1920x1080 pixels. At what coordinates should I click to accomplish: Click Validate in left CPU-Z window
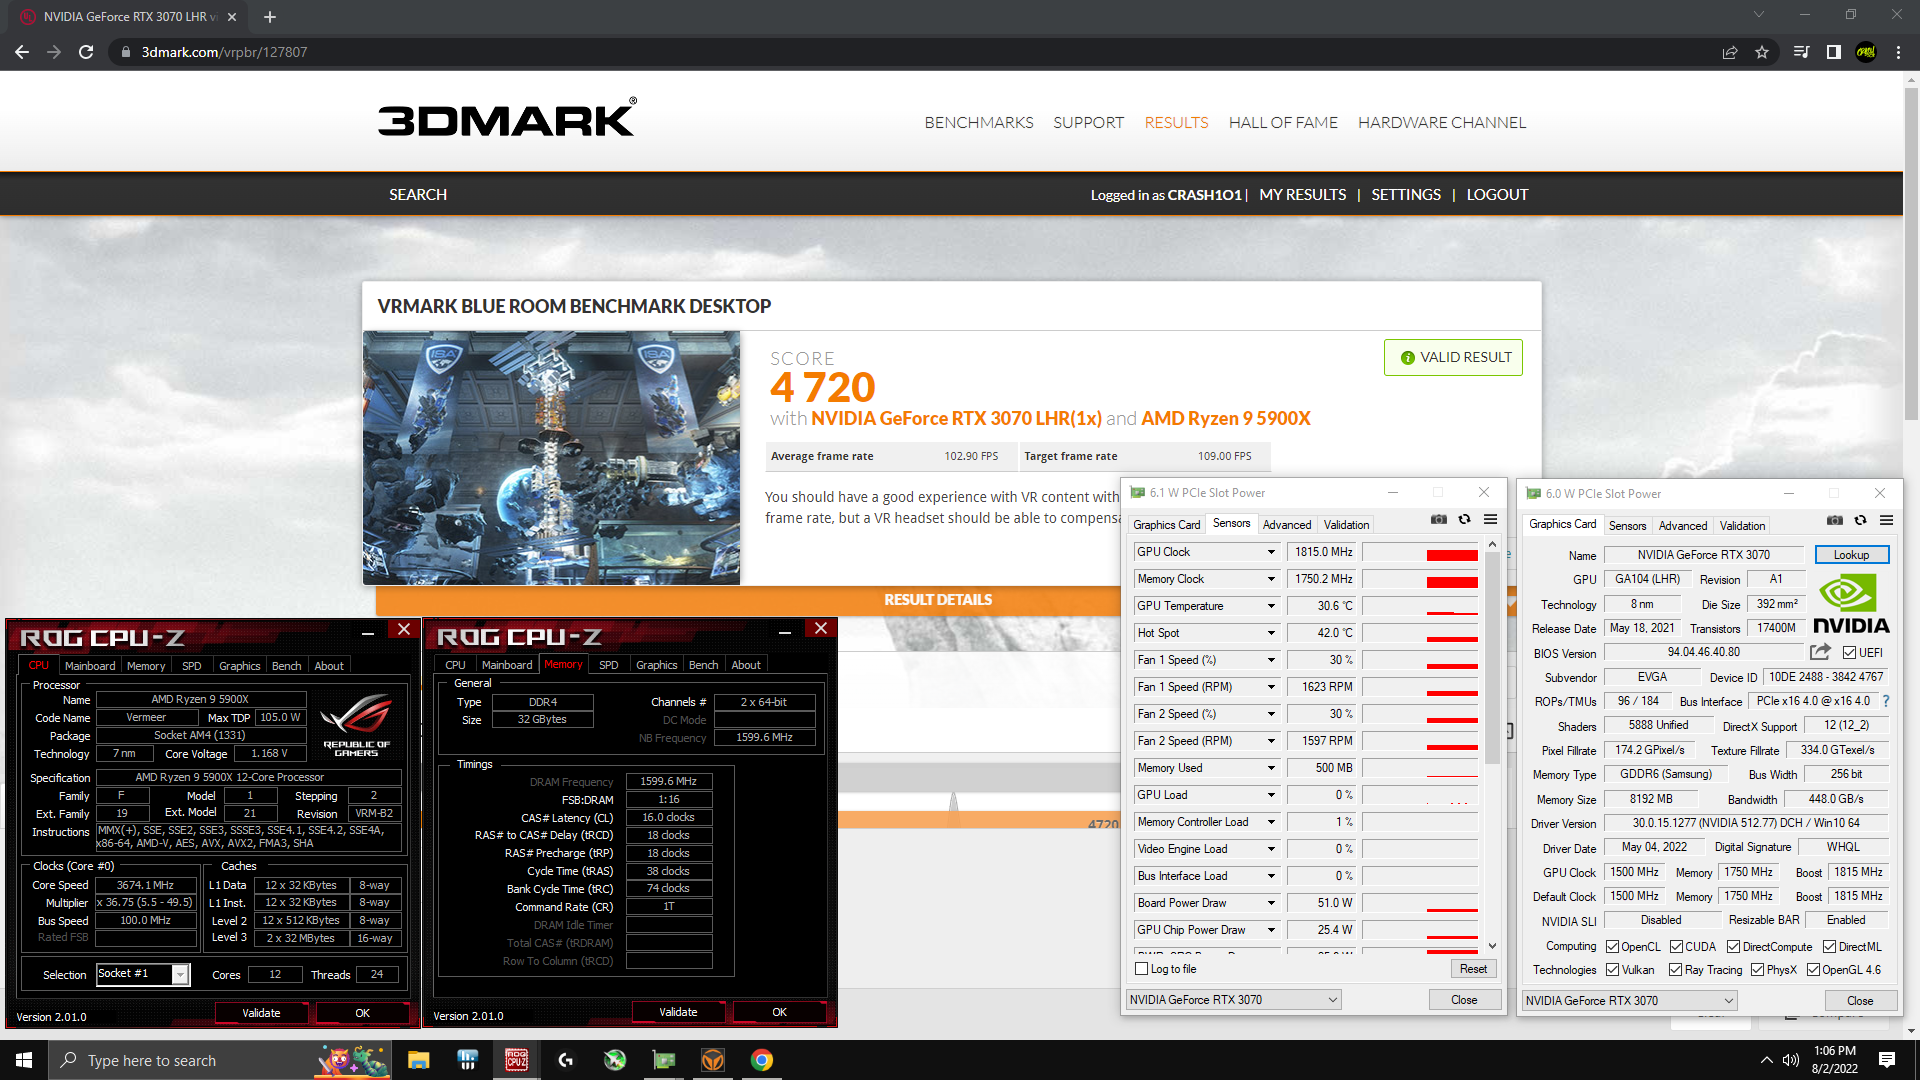point(261,1013)
